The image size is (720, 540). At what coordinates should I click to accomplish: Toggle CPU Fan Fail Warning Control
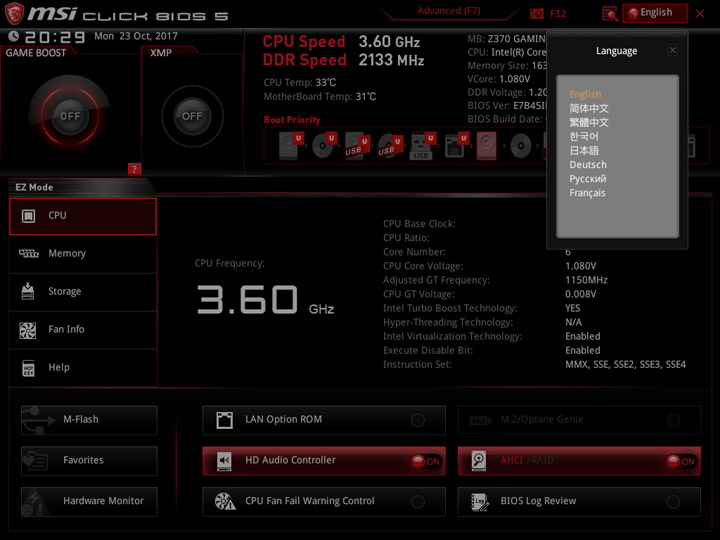[418, 502]
